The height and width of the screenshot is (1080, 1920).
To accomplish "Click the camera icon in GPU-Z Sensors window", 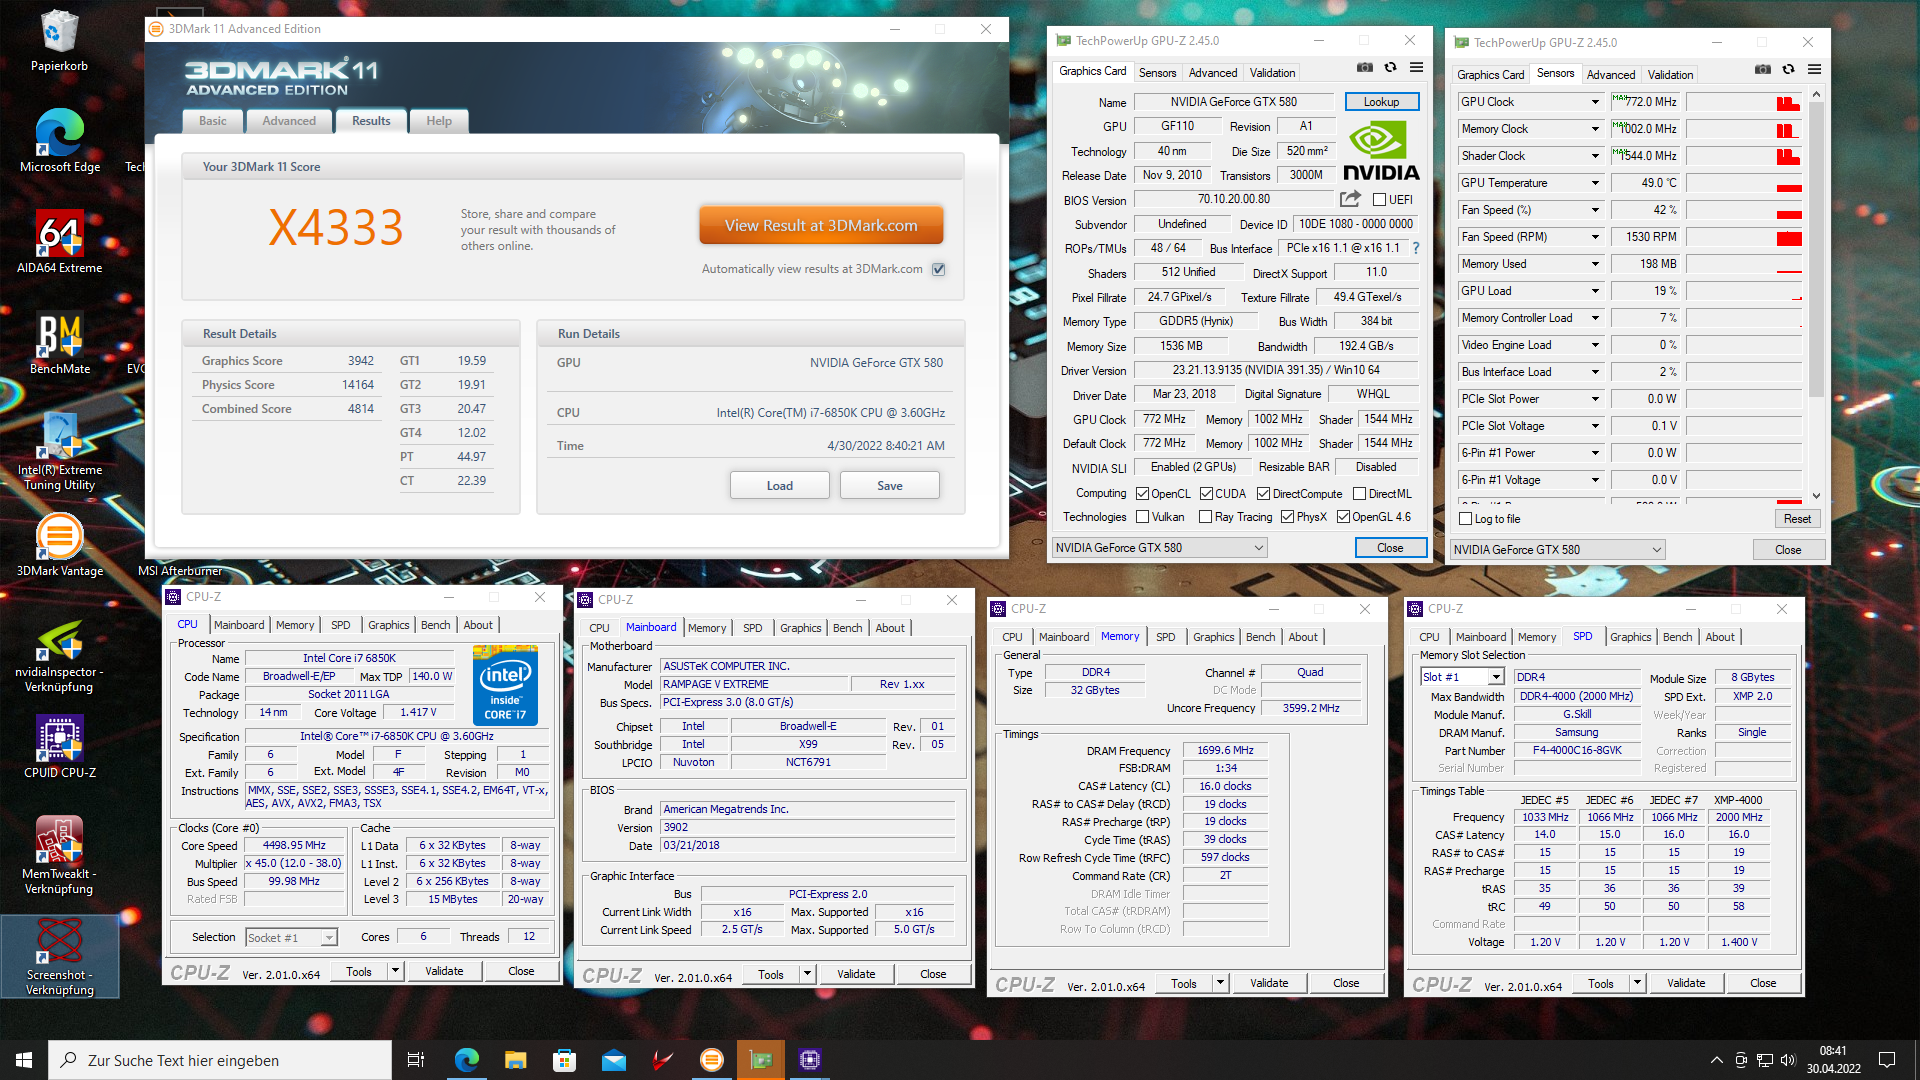I will tap(1762, 69).
